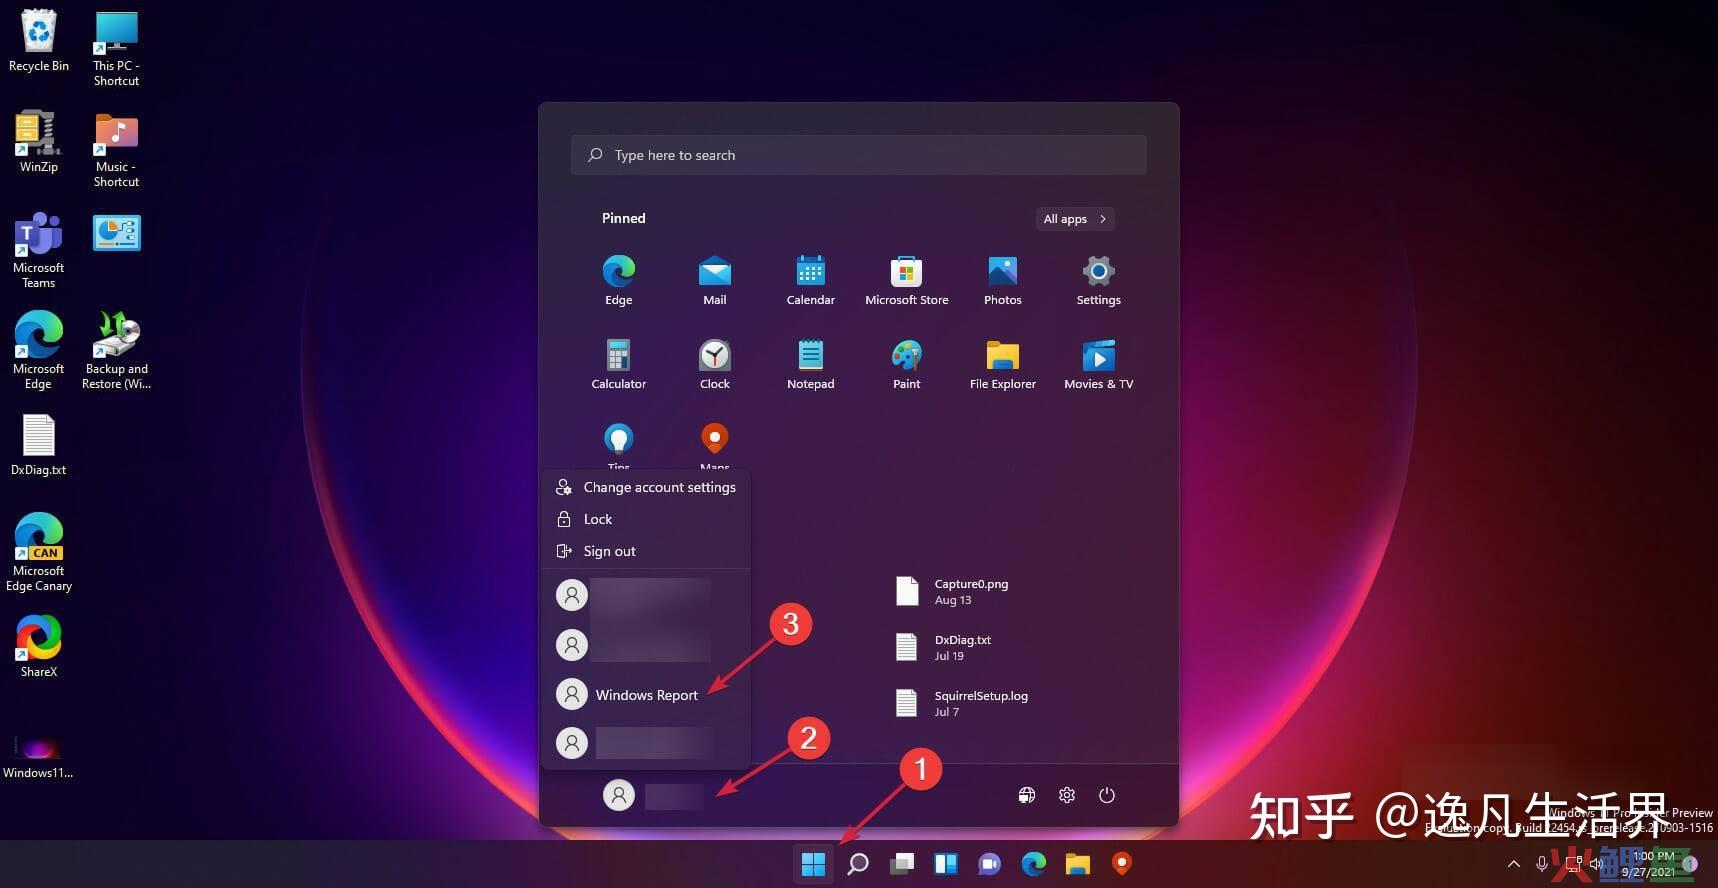Launch the Photos app

coord(1002,280)
